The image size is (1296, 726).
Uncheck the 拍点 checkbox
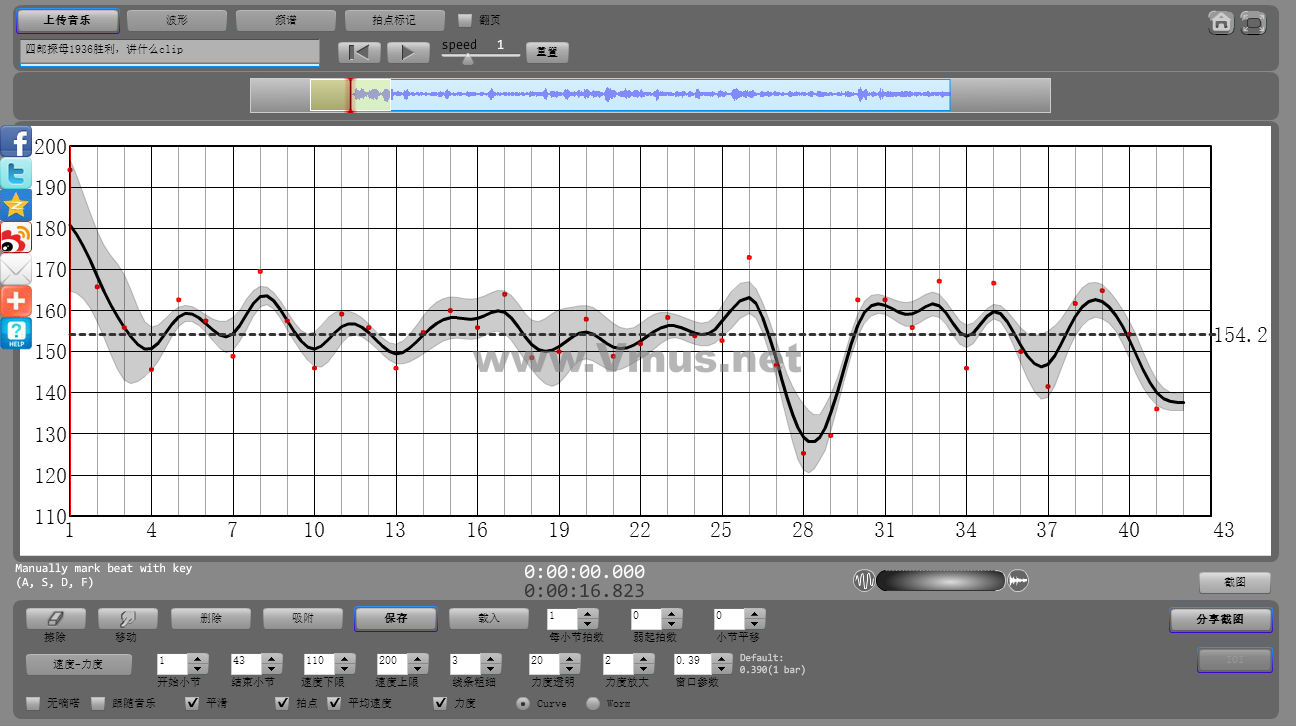[x=282, y=703]
